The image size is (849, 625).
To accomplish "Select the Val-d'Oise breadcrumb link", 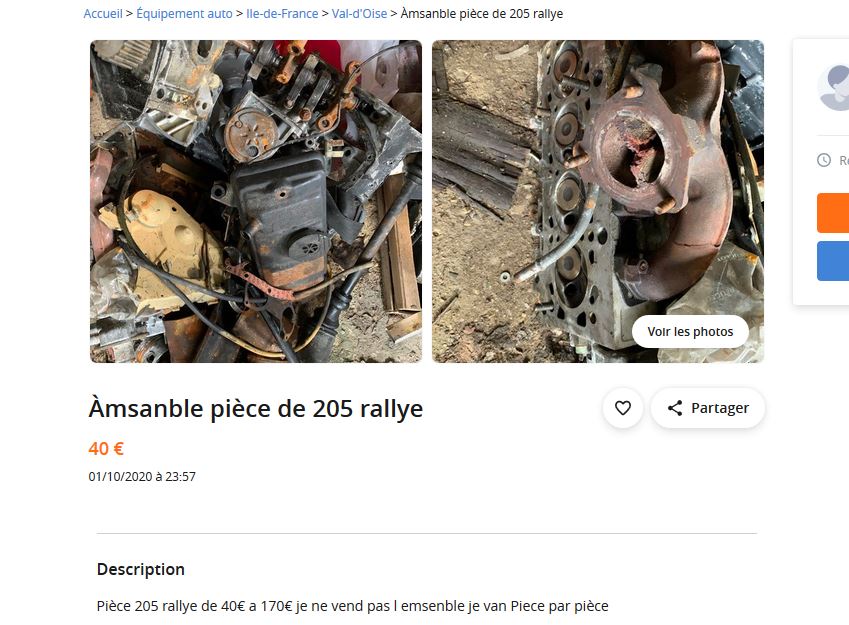I will (360, 14).
